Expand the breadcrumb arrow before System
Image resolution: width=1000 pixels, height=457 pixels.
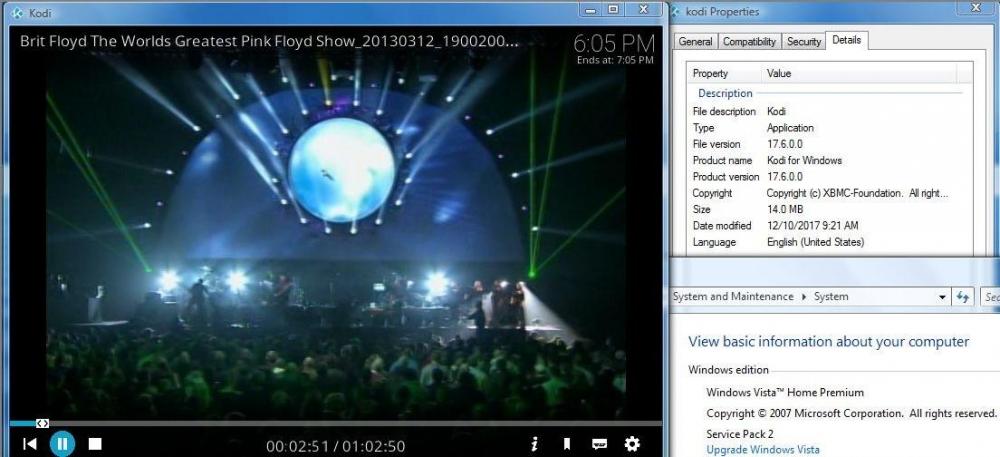coord(804,297)
